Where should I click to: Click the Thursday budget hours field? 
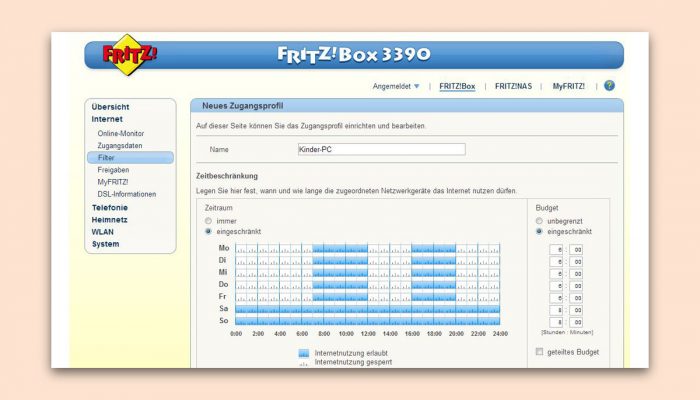(x=556, y=286)
